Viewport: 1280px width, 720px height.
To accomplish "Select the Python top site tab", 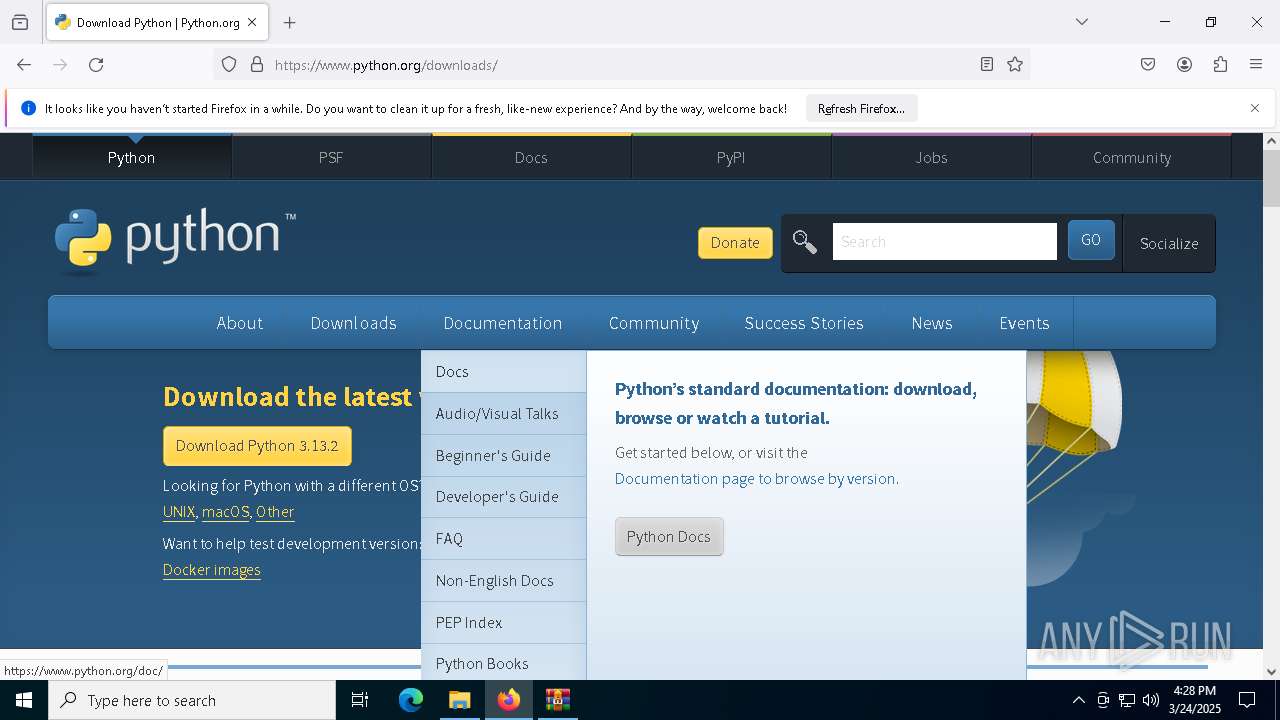I will pos(131,157).
